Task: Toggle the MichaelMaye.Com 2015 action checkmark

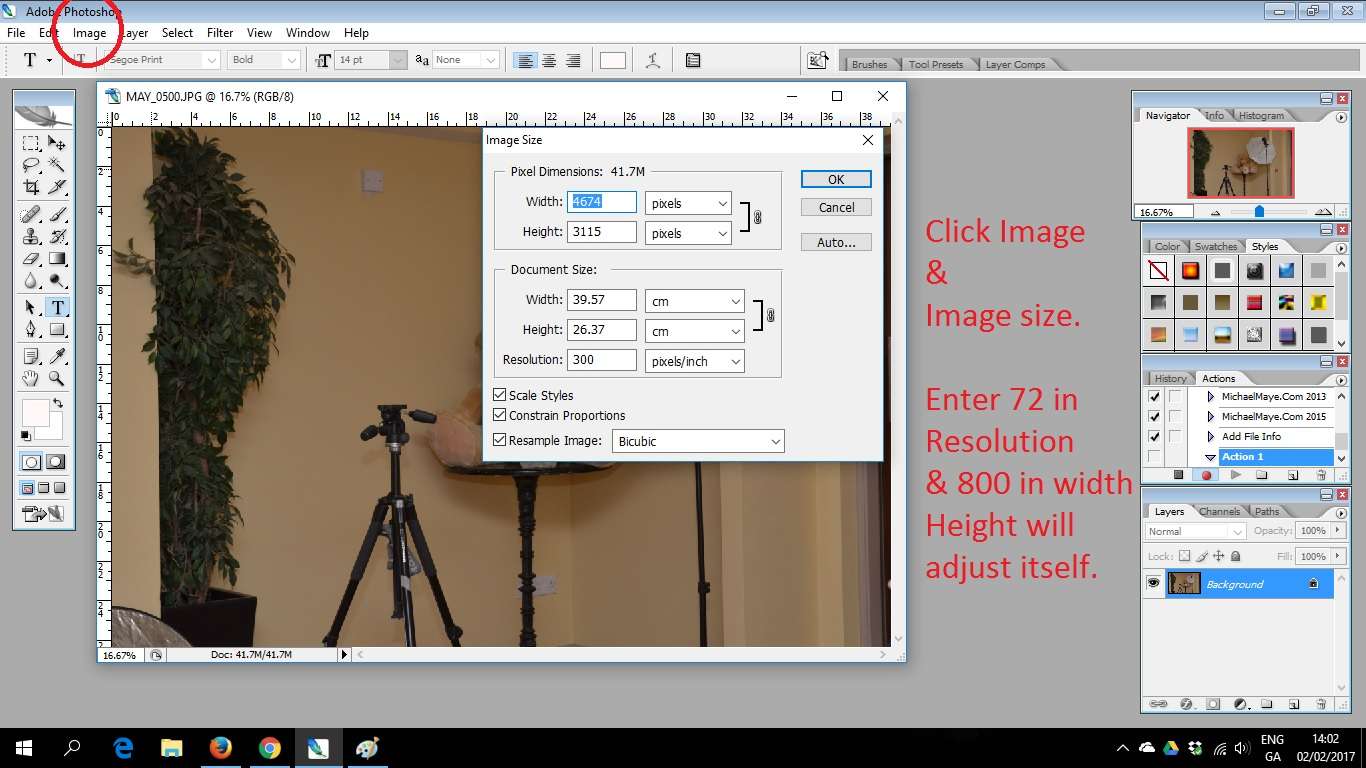Action: point(1154,416)
